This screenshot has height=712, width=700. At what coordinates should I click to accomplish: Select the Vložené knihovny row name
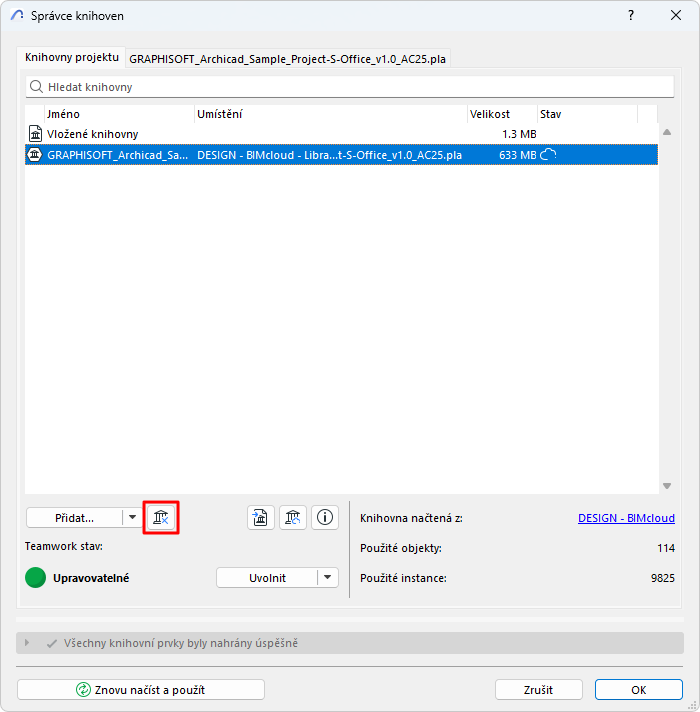(x=93, y=134)
